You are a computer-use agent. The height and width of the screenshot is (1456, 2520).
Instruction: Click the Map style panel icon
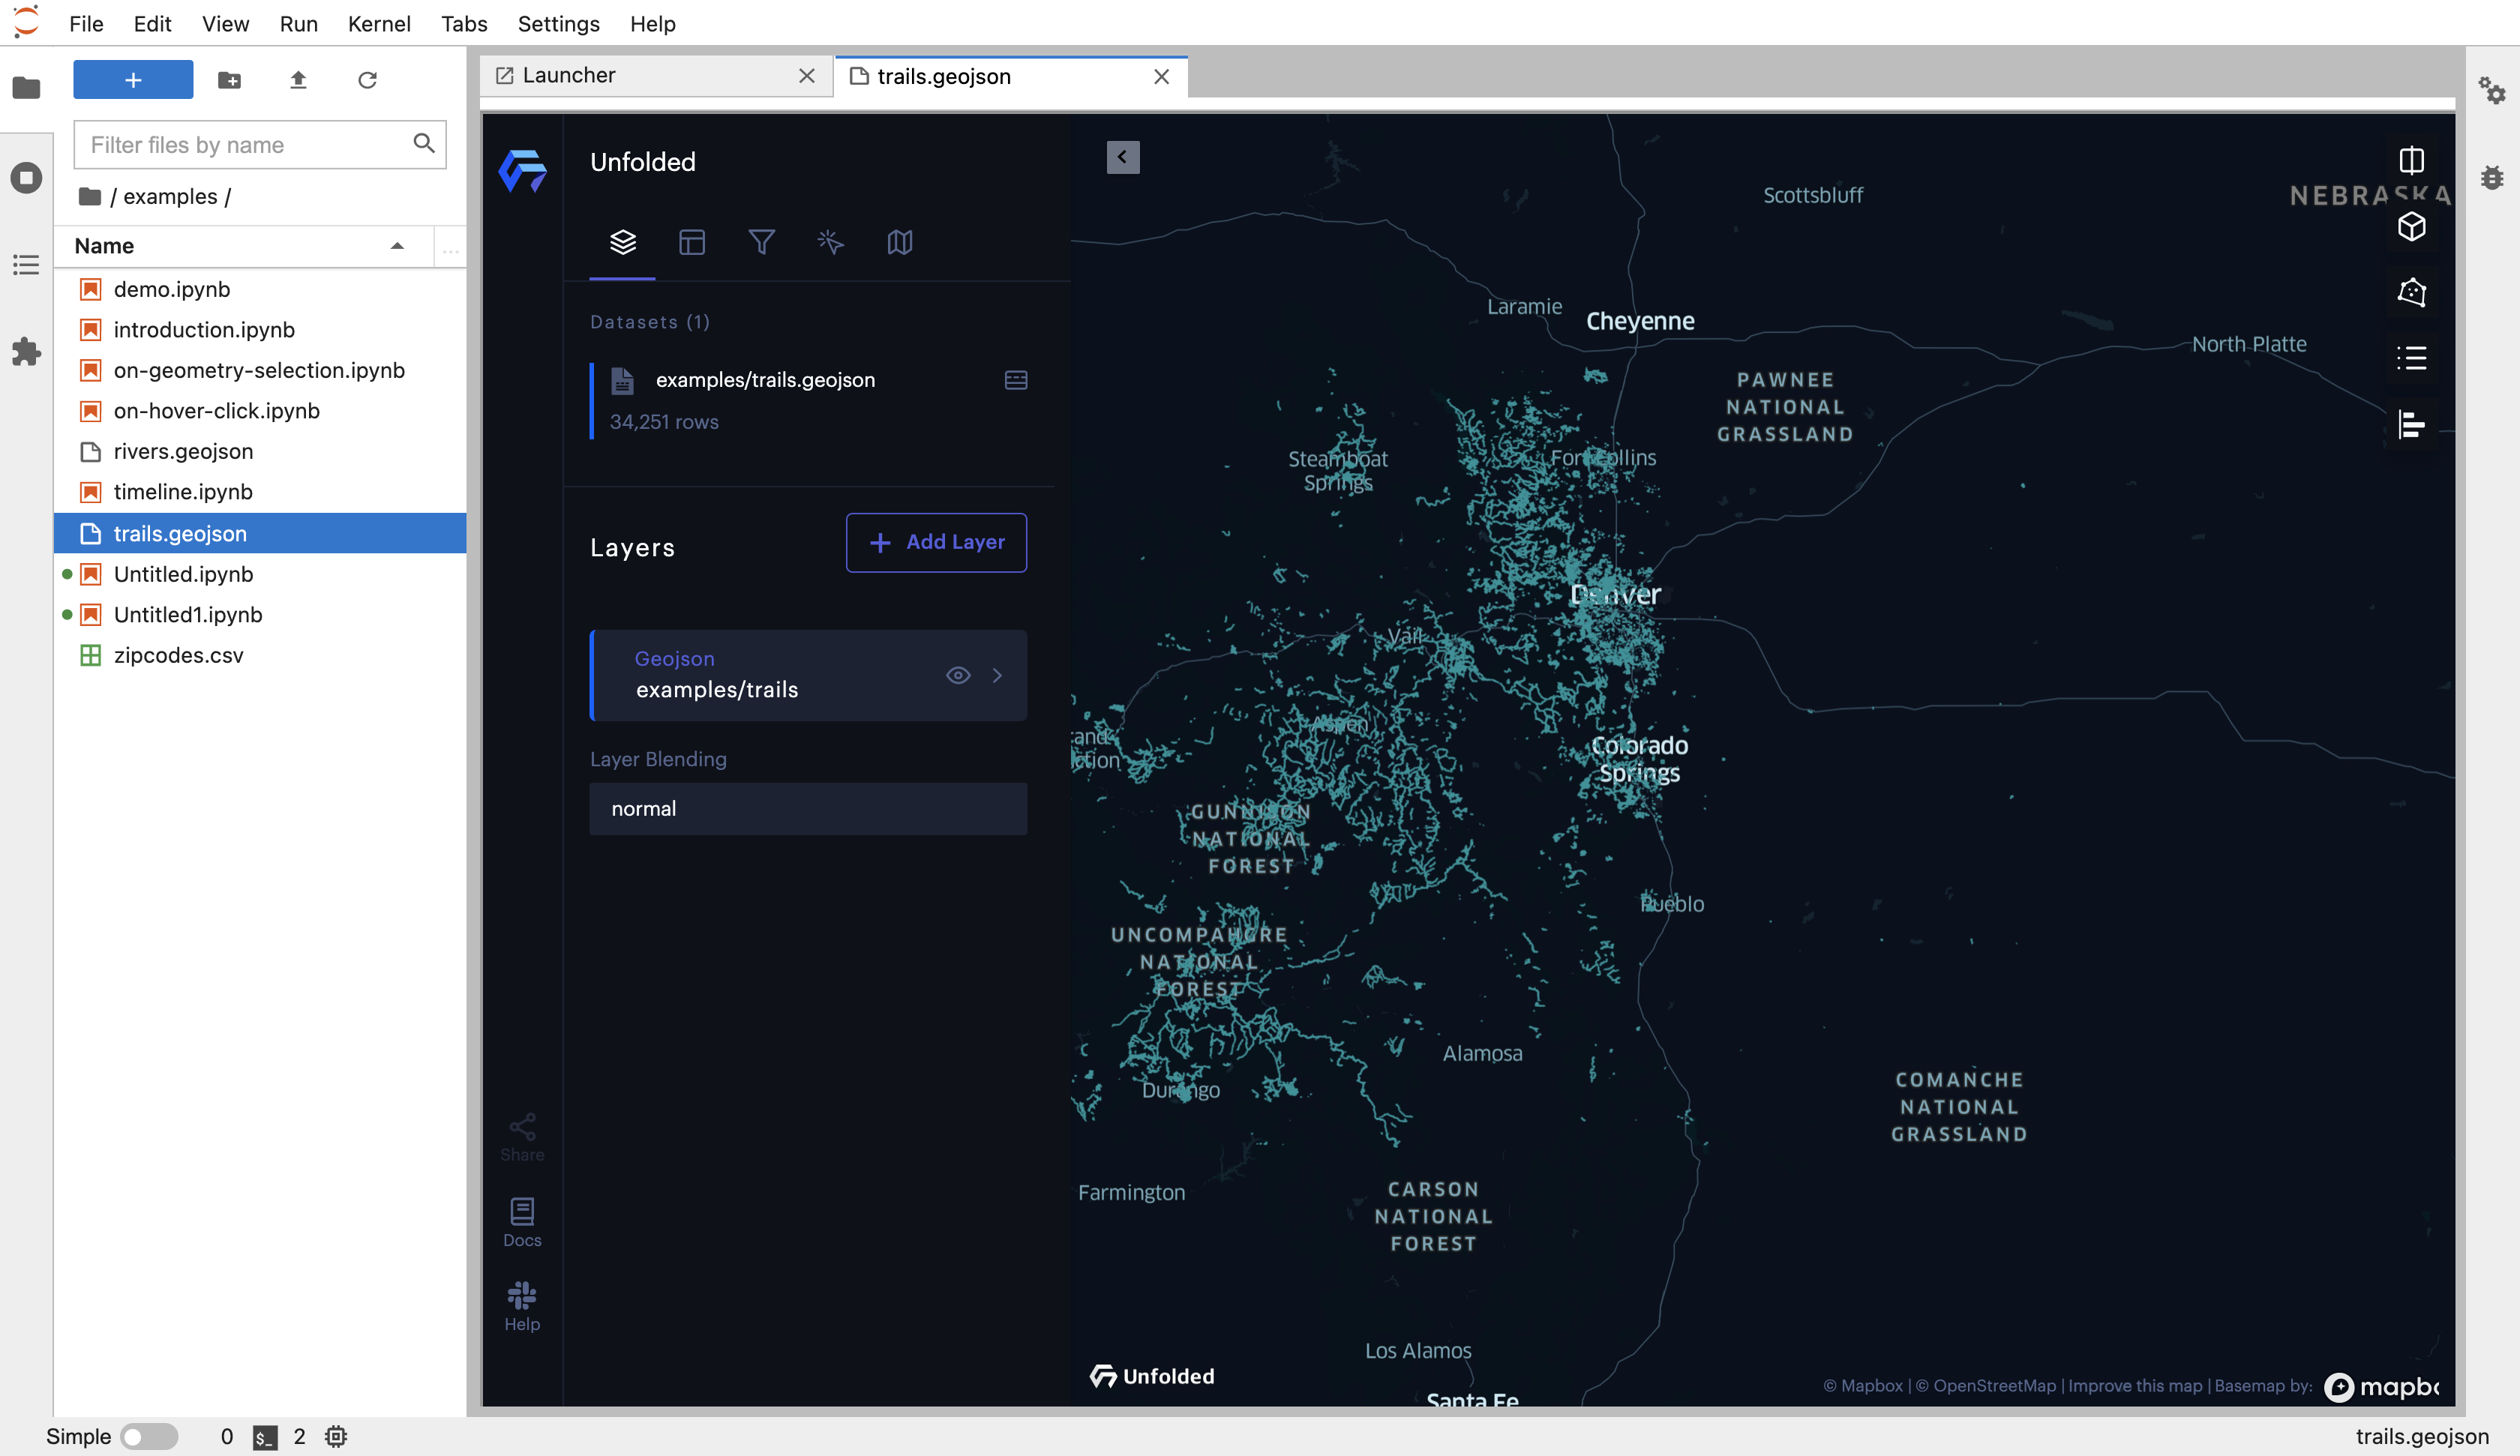point(903,243)
